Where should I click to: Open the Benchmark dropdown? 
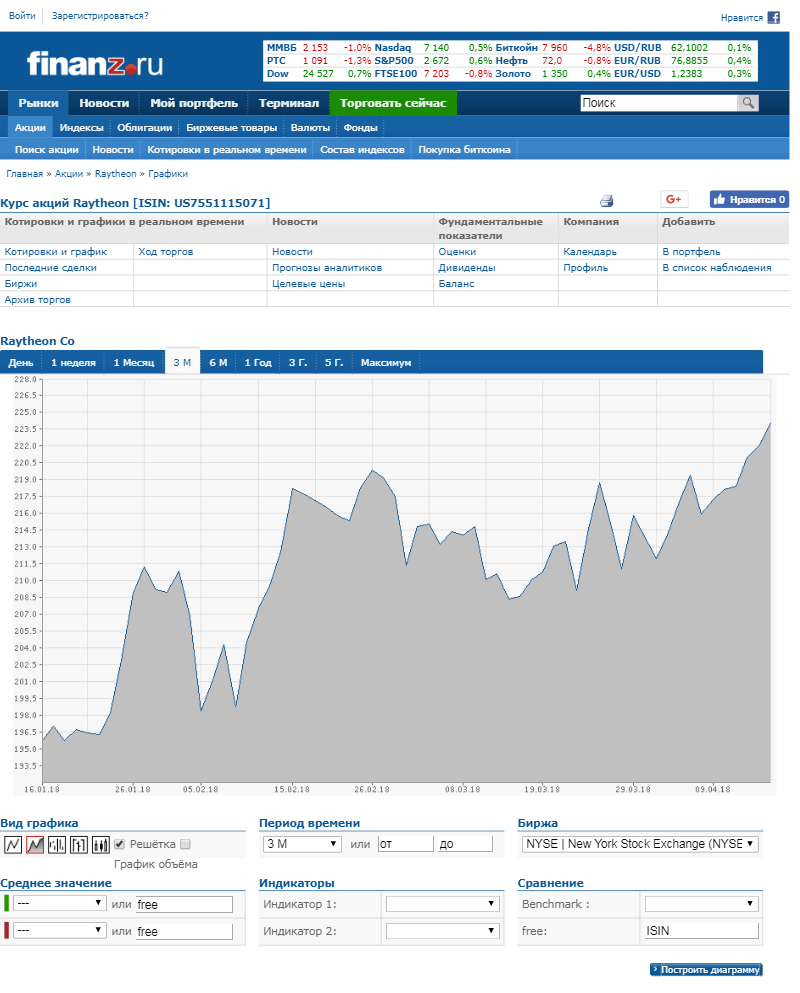click(701, 904)
